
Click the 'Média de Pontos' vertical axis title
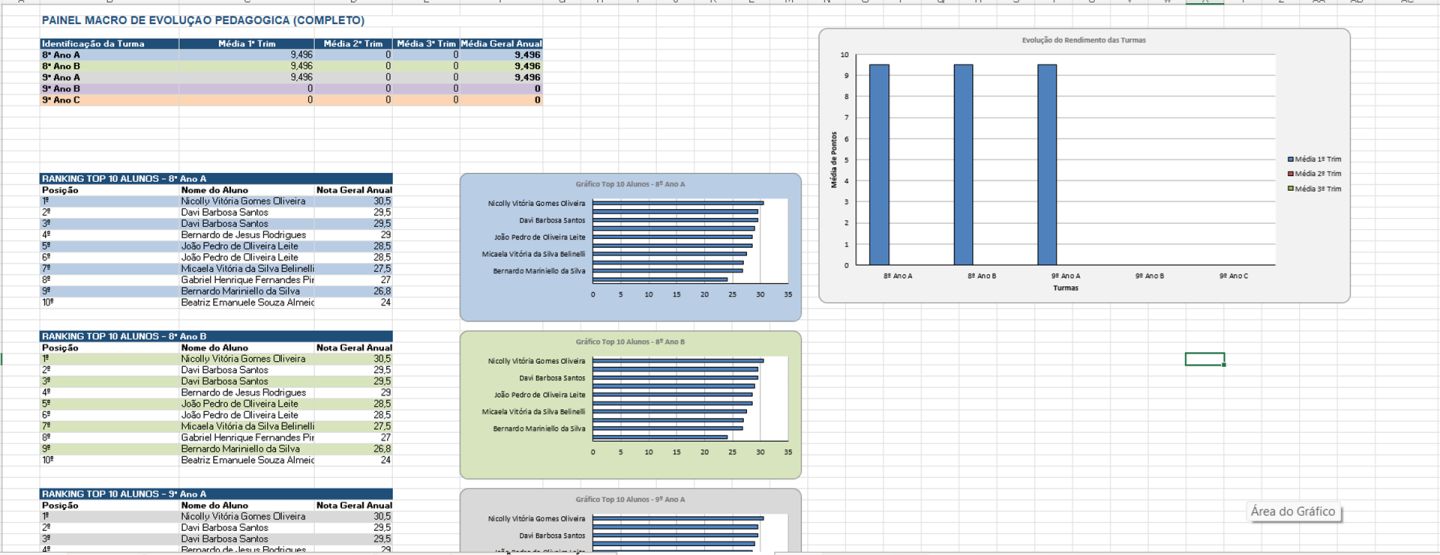(x=835, y=160)
